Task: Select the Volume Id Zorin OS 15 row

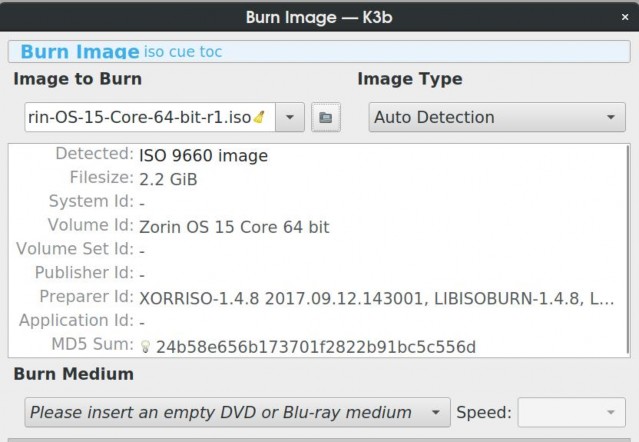Action: pyautogui.click(x=318, y=226)
